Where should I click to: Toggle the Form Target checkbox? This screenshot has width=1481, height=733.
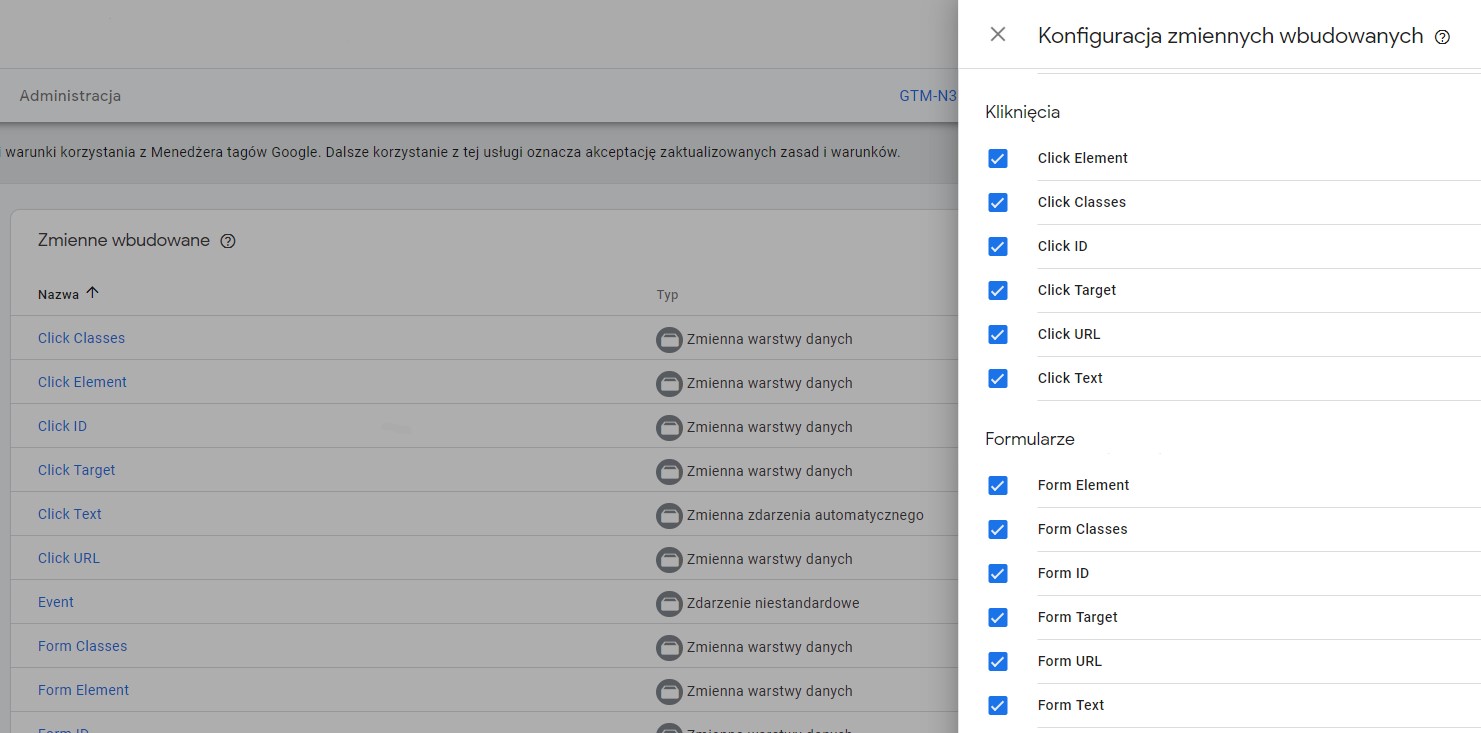point(997,617)
